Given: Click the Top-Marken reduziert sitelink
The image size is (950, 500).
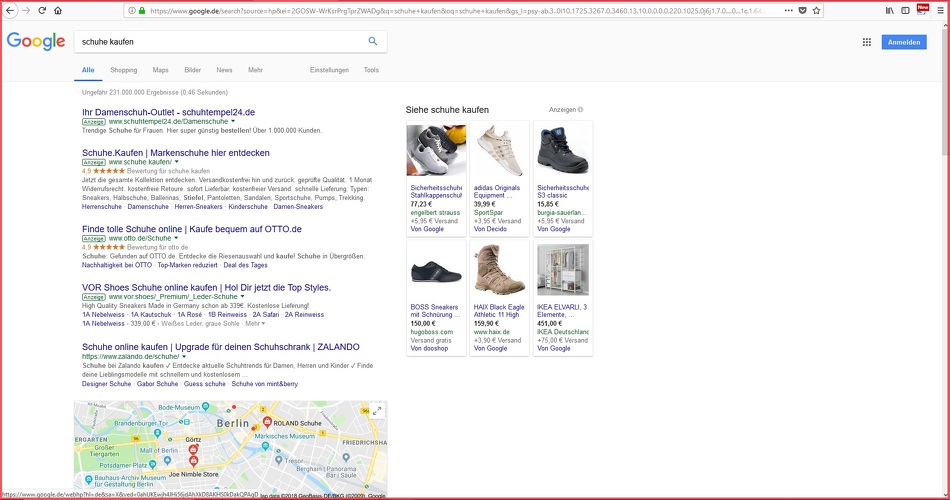Looking at the screenshot, I should tap(187, 265).
